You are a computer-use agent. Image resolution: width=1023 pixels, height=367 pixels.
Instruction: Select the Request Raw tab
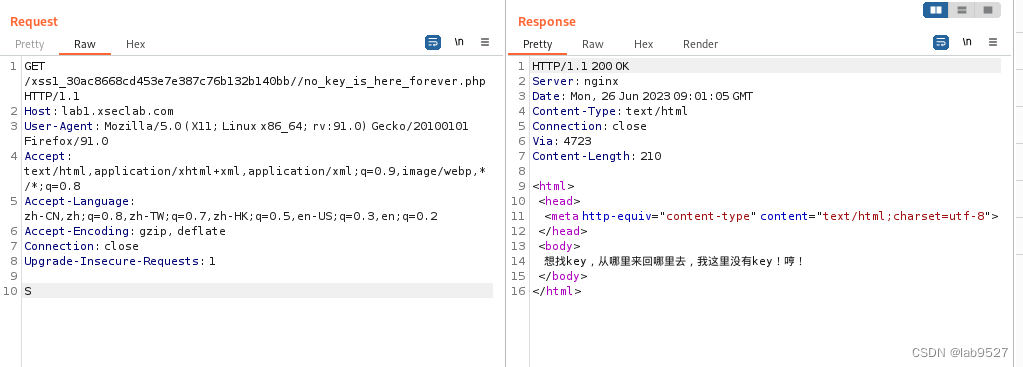(x=85, y=44)
